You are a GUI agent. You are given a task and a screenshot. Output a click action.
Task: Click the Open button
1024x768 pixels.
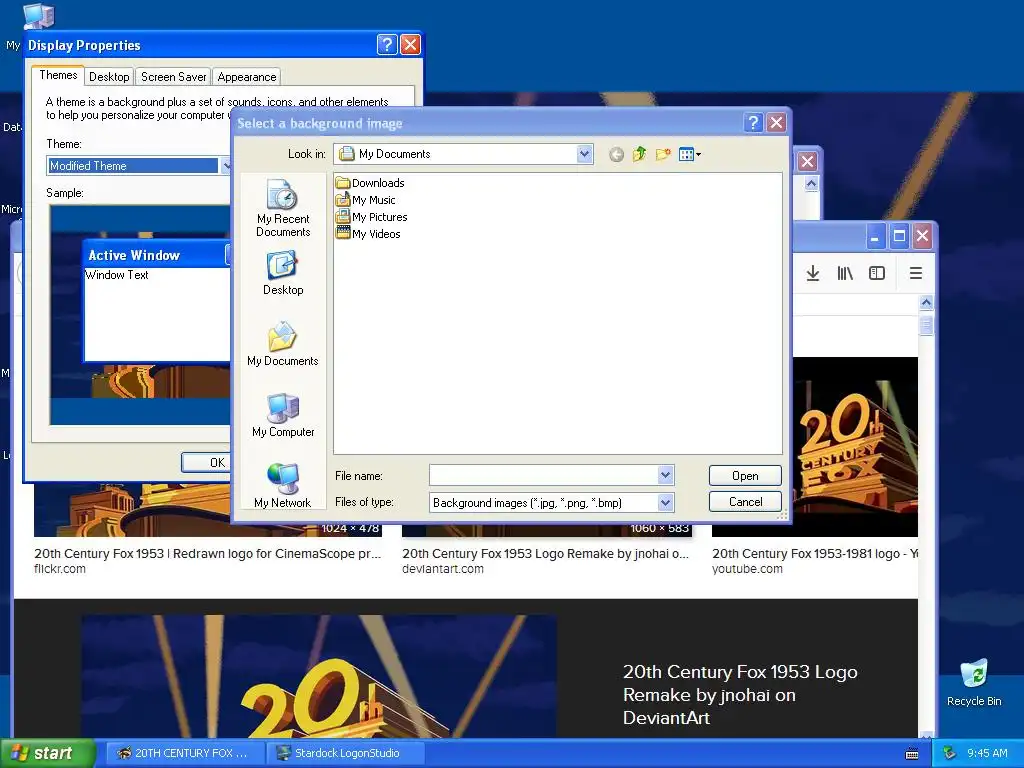click(x=745, y=475)
